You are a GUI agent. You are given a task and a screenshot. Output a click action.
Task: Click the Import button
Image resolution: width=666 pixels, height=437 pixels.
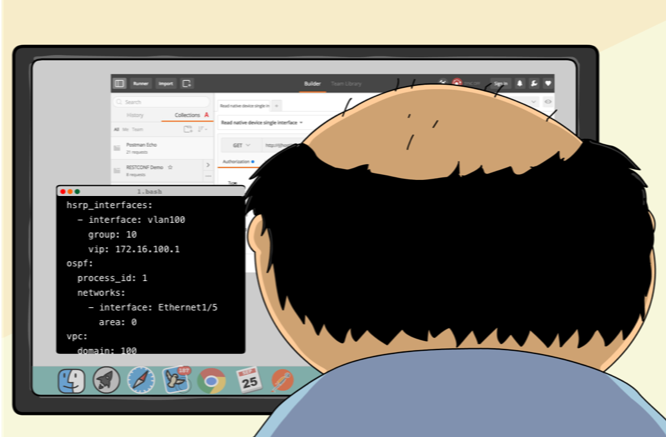click(165, 84)
